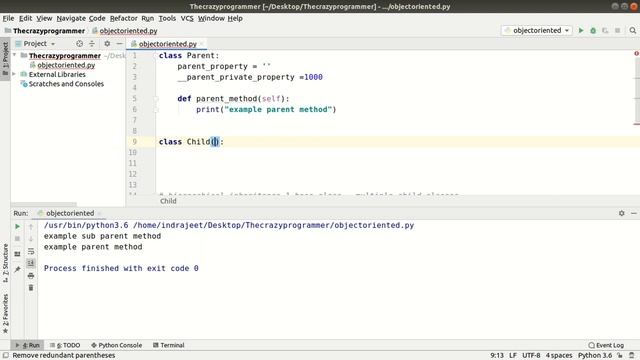The height and width of the screenshot is (360, 640).
Task: Fold the parent_method definition at line 5
Action: (x=156, y=99)
